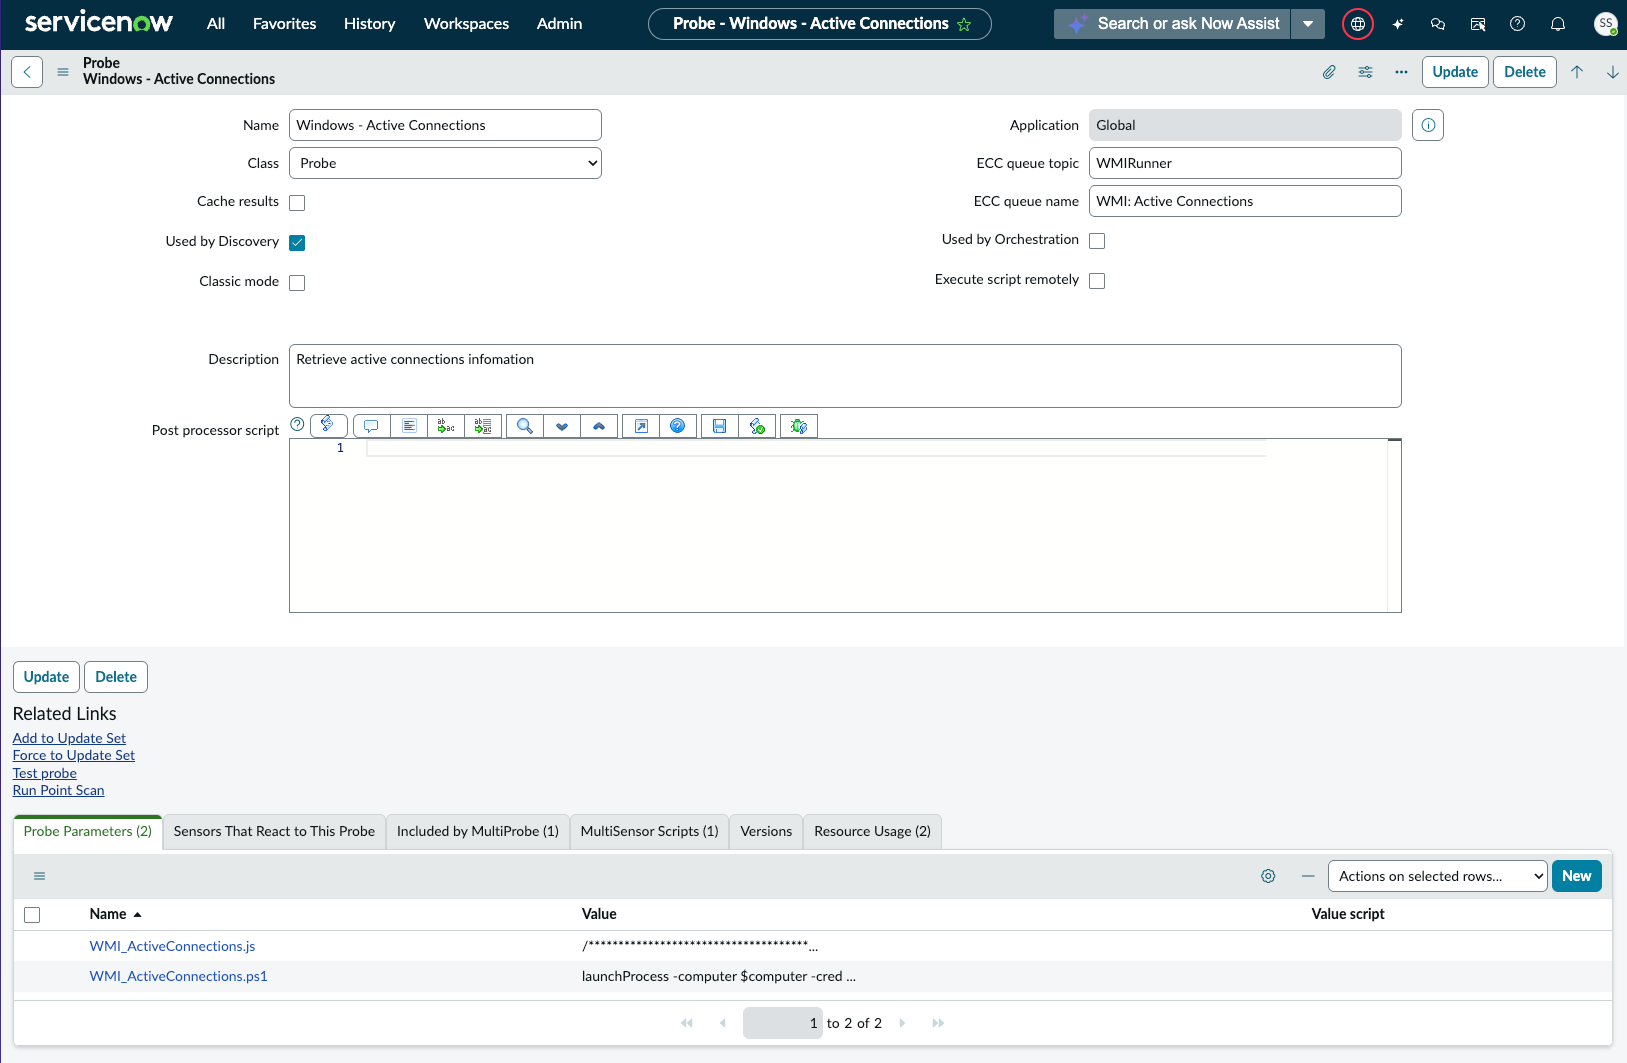Switch to the Resource Usage tab

coord(872,832)
